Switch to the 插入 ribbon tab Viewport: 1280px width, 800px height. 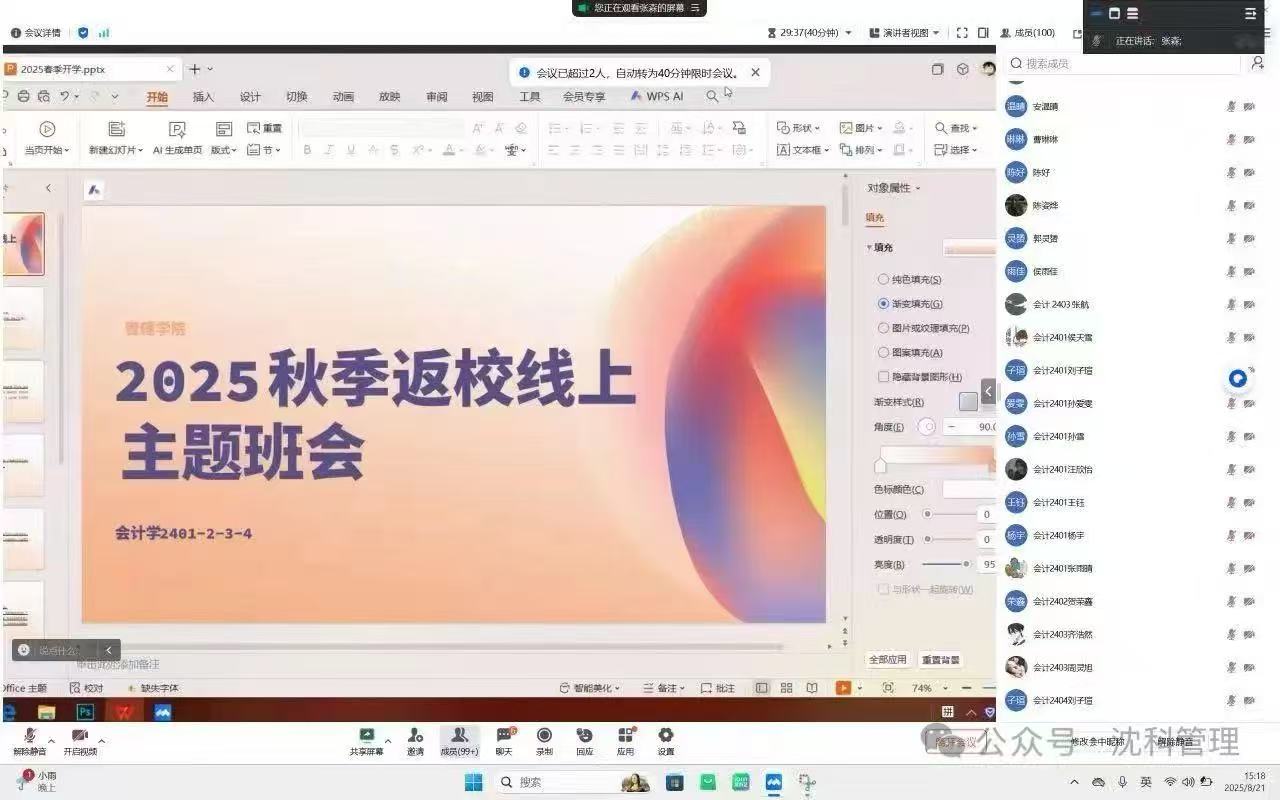[x=203, y=97]
